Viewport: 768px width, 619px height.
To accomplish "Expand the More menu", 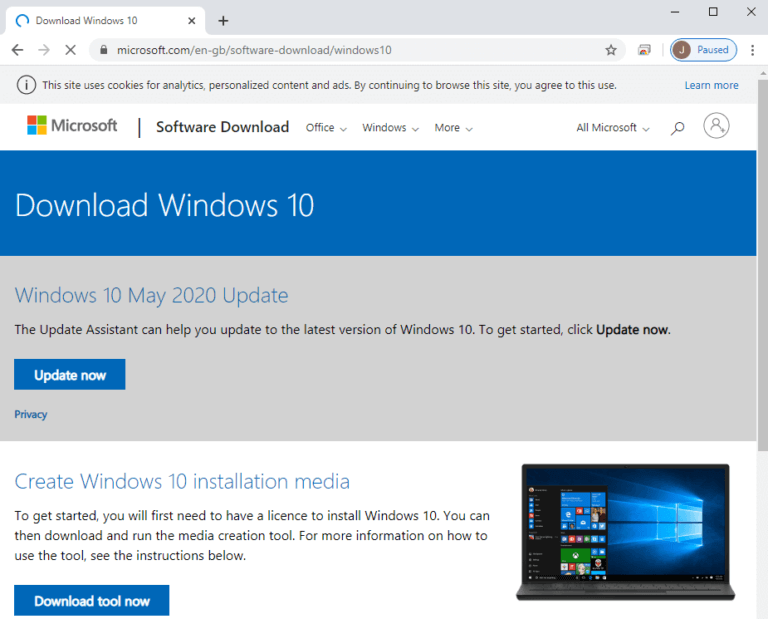I will [x=454, y=128].
